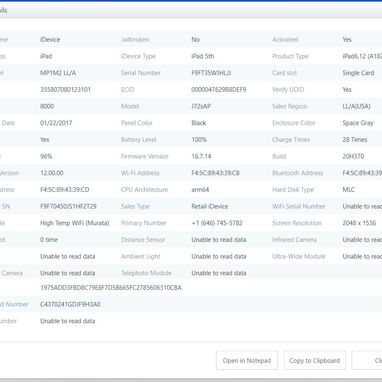Select the MLC value
The height and width of the screenshot is (382, 382).
(x=349, y=189)
